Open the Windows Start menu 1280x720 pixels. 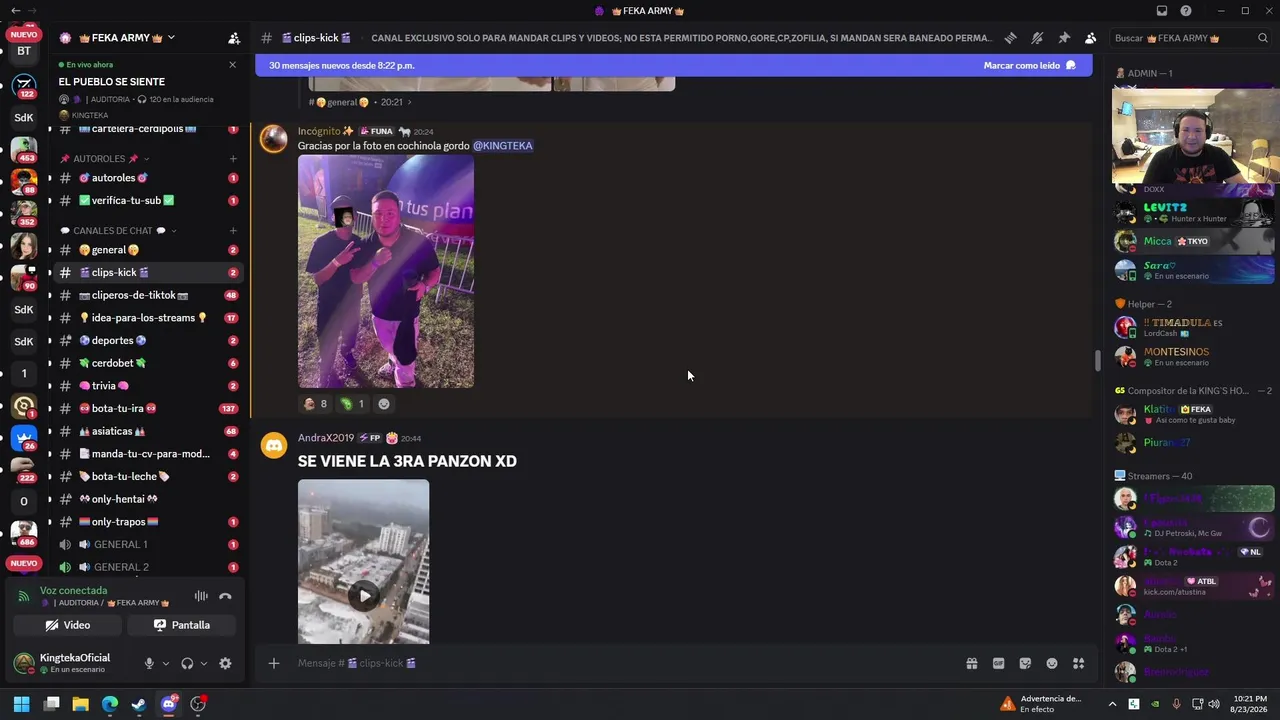click(x=21, y=704)
